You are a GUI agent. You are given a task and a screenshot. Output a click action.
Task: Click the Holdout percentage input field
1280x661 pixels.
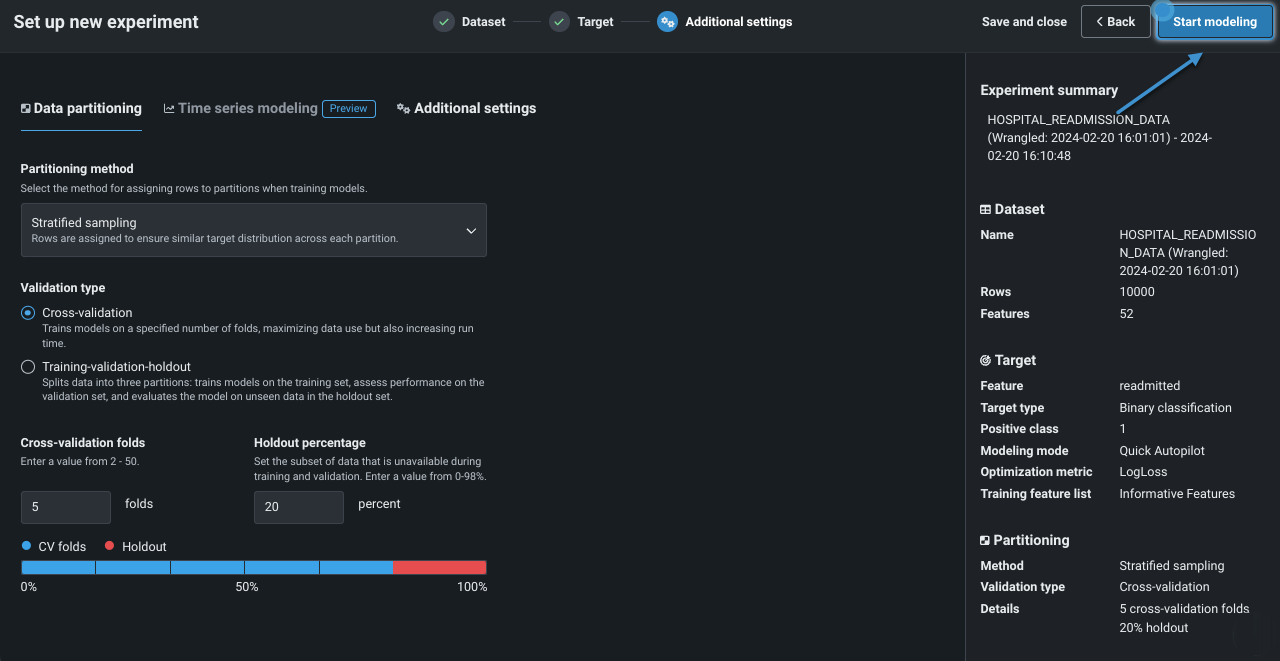pos(298,507)
